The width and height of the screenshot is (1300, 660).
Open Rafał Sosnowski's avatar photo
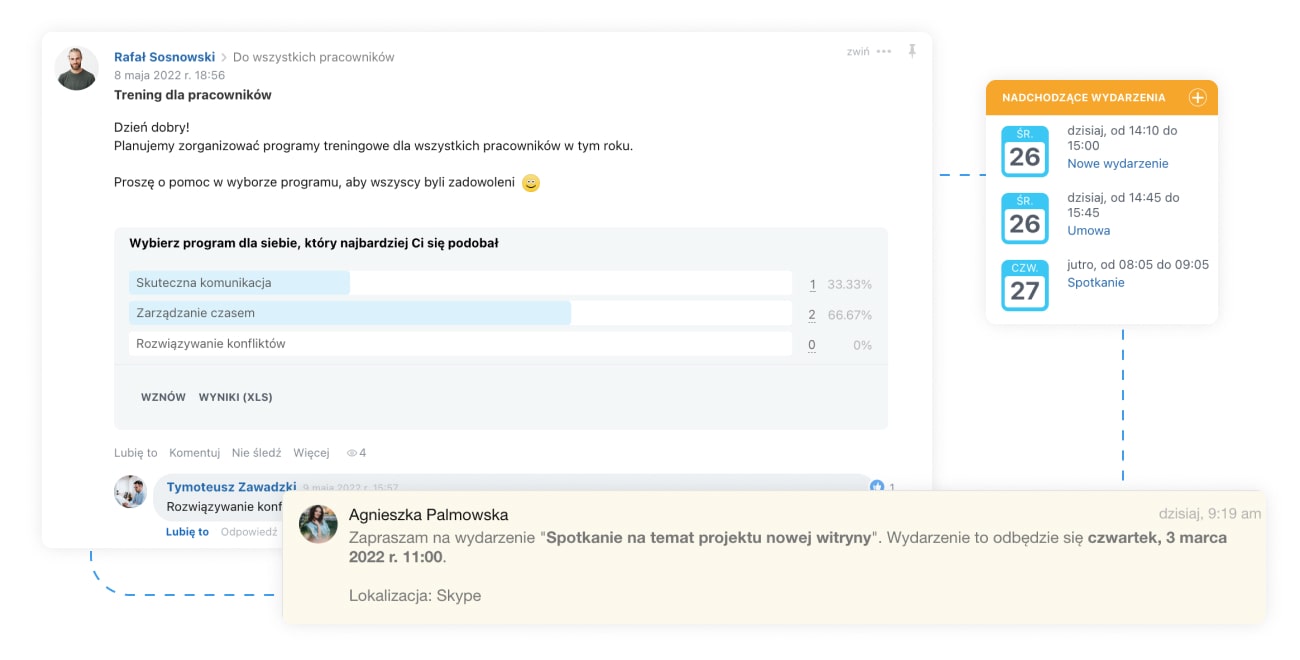pyautogui.click(x=77, y=68)
